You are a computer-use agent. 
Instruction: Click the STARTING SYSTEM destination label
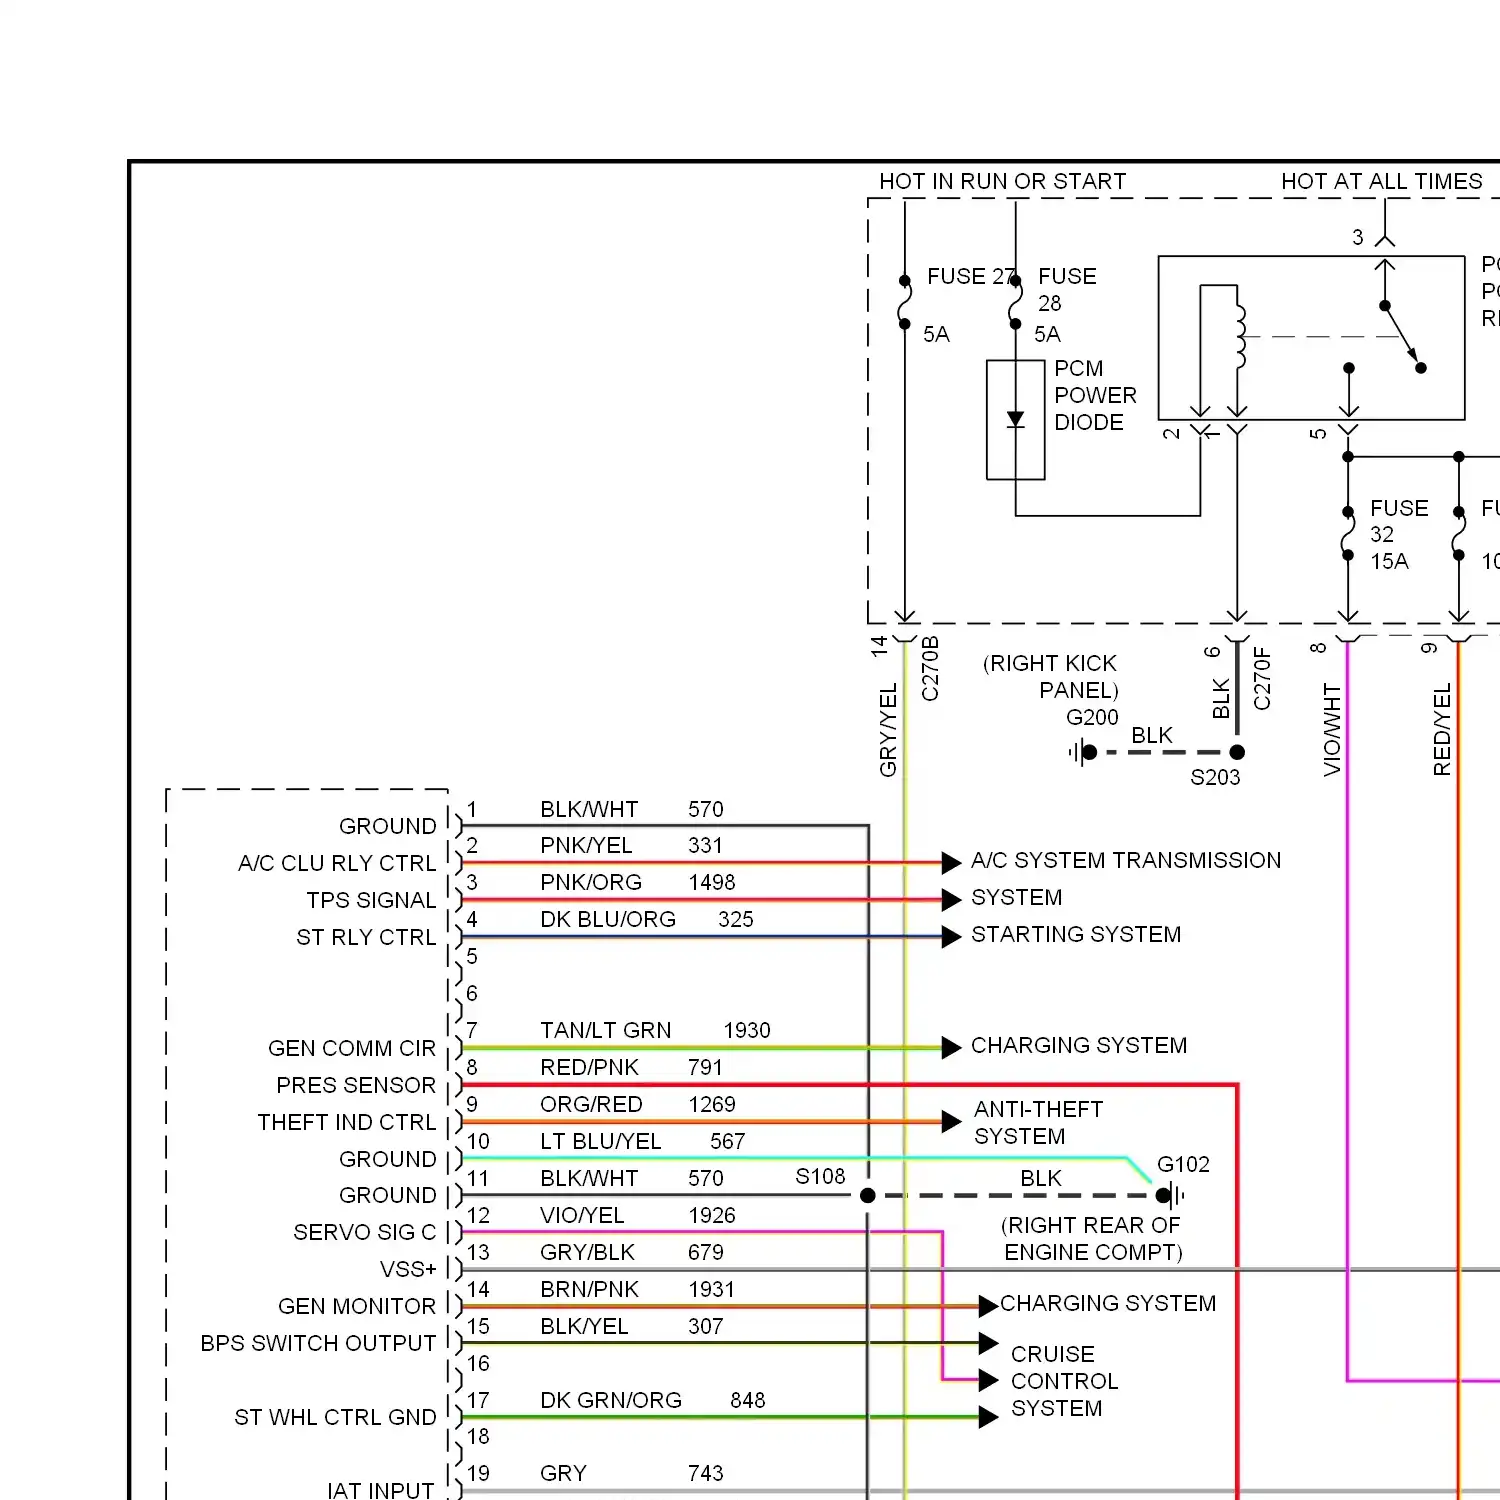[1076, 934]
